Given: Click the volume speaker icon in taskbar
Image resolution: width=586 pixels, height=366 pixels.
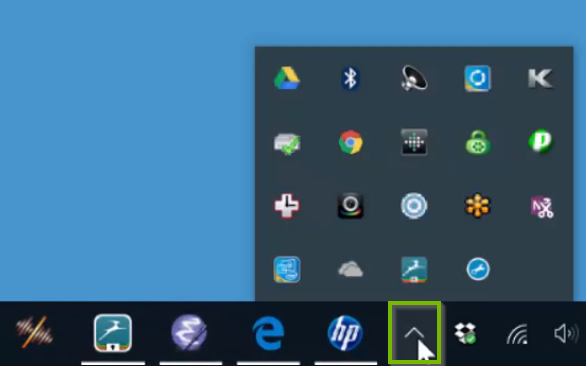Looking at the screenshot, I should 567,333.
